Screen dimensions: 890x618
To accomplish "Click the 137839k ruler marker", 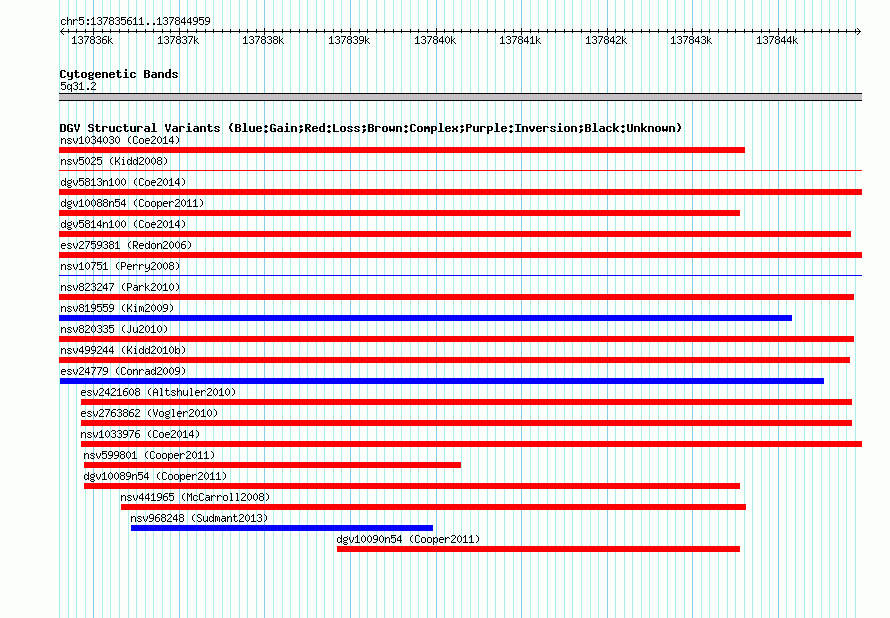I will 349,40.
